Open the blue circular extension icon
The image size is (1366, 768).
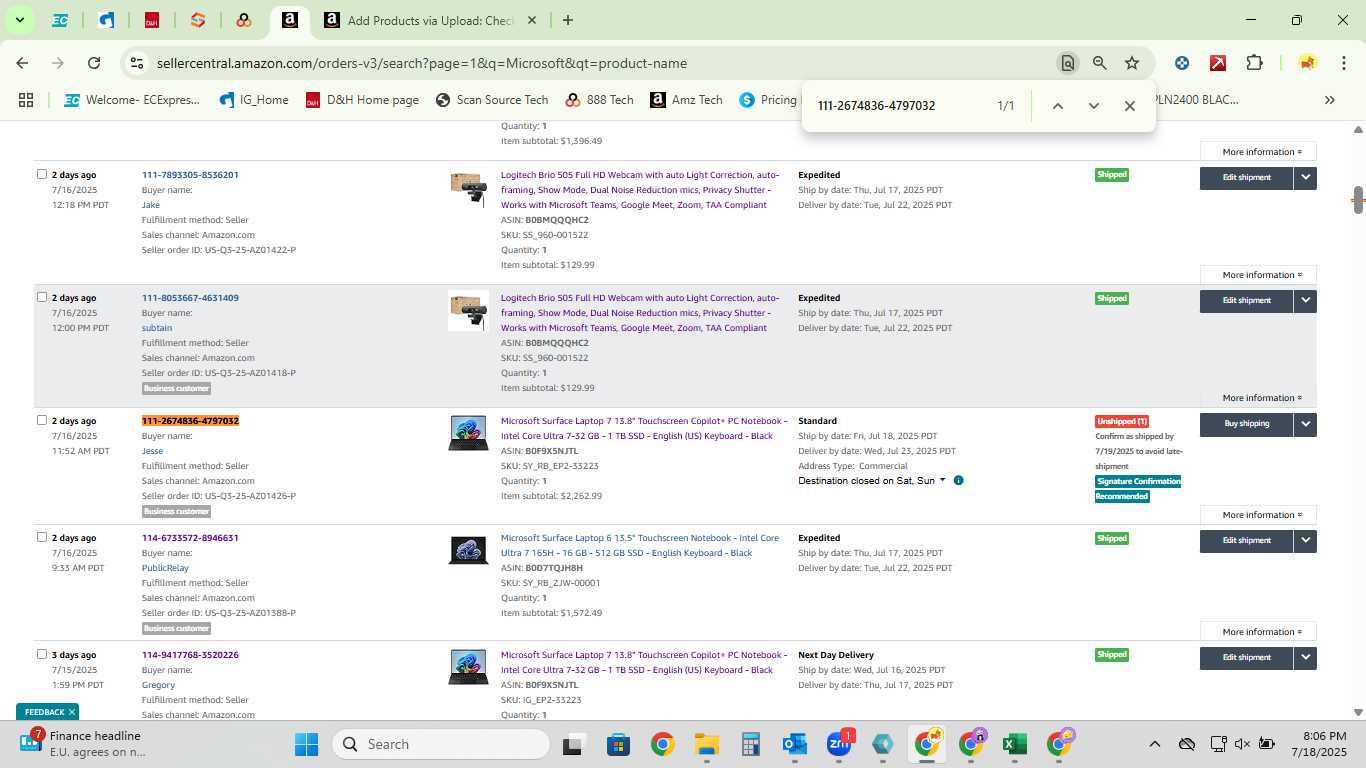point(1182,63)
